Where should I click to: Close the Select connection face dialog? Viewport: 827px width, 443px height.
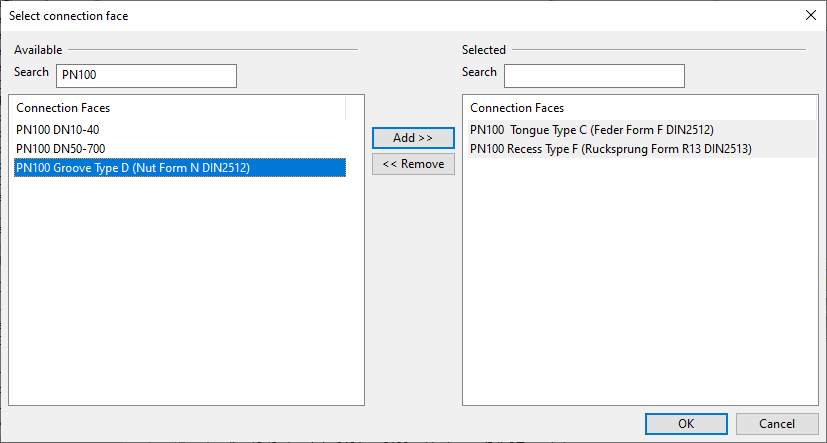click(x=810, y=15)
